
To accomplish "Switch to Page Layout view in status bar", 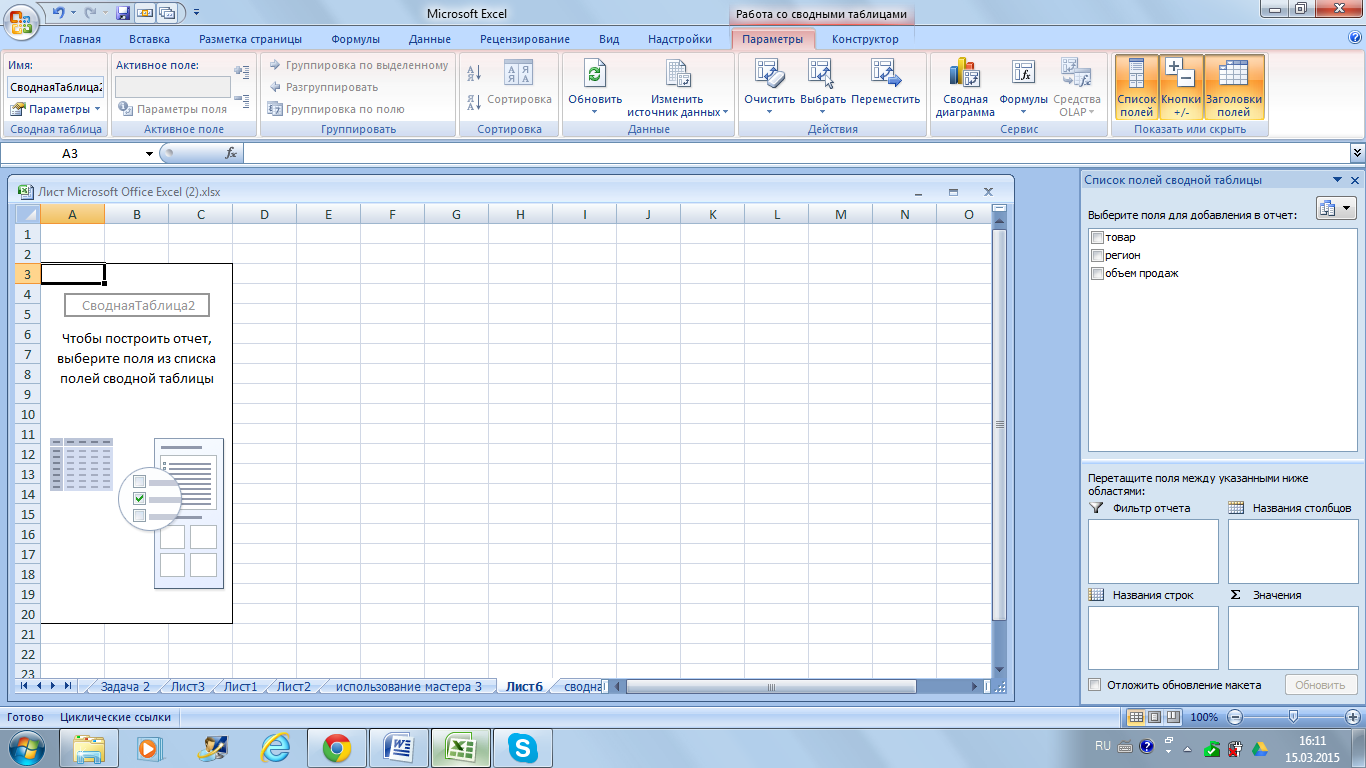I will [1154, 717].
